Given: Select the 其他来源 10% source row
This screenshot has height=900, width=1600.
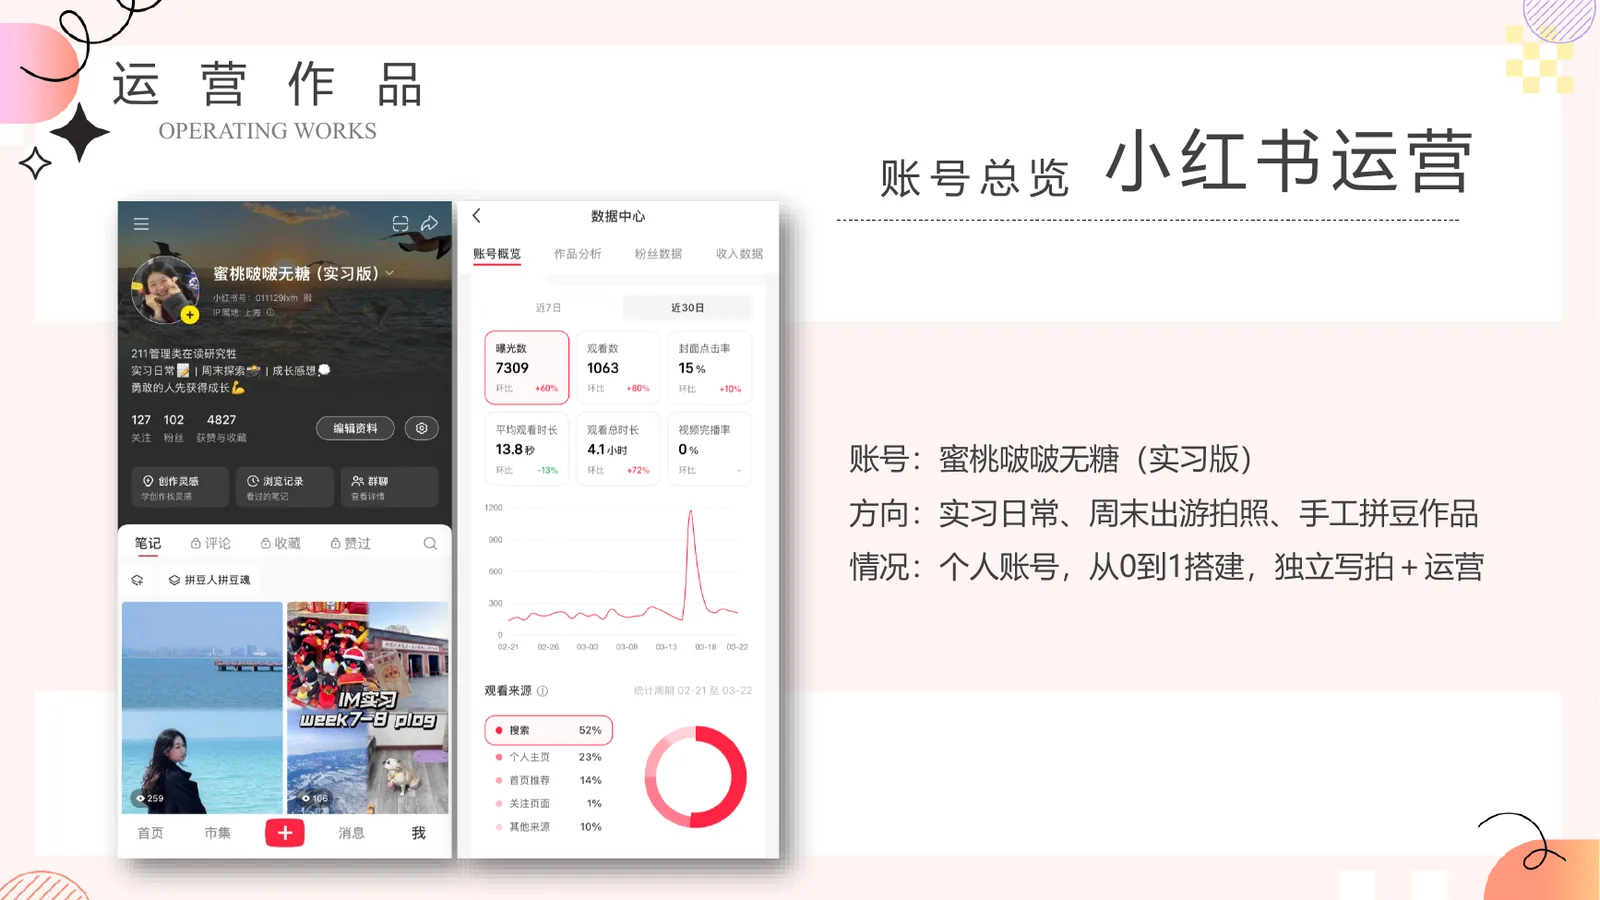Looking at the screenshot, I should click(x=548, y=827).
